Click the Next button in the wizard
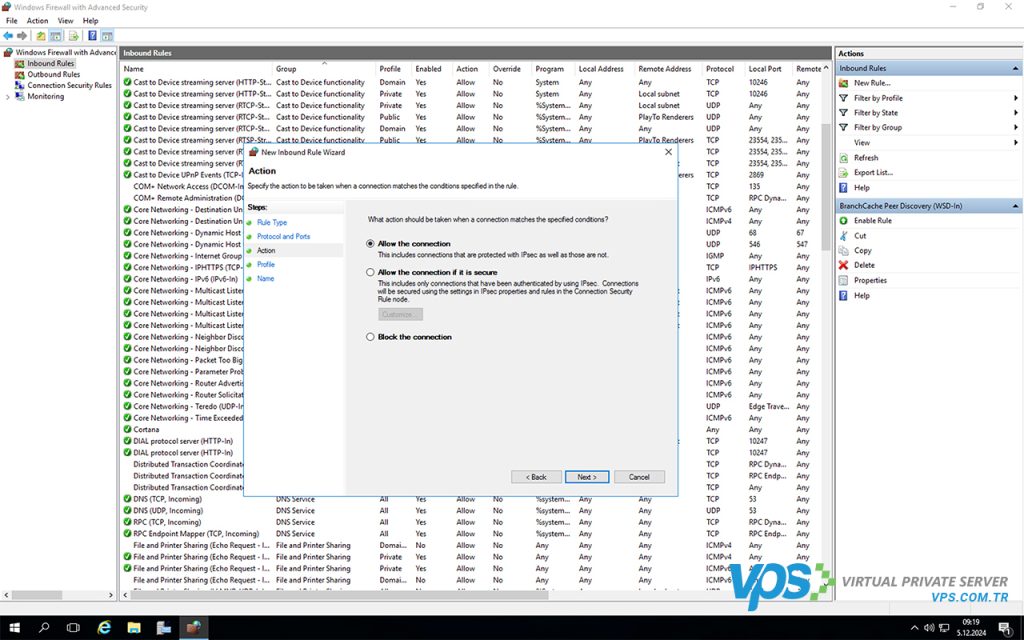1024x640 pixels. [587, 477]
